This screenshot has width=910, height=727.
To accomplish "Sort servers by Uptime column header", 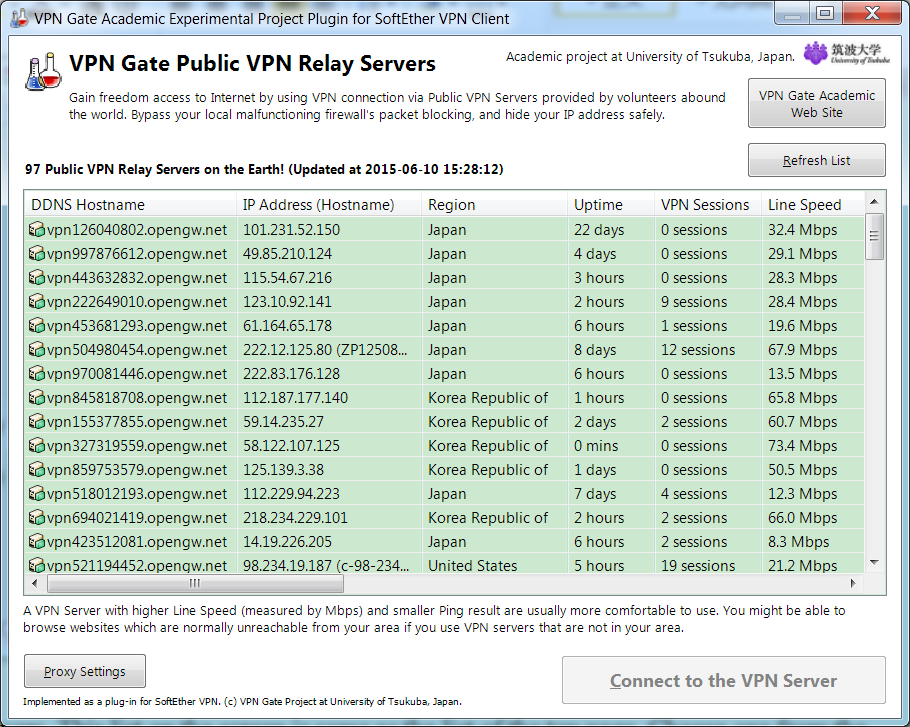I will (611, 205).
